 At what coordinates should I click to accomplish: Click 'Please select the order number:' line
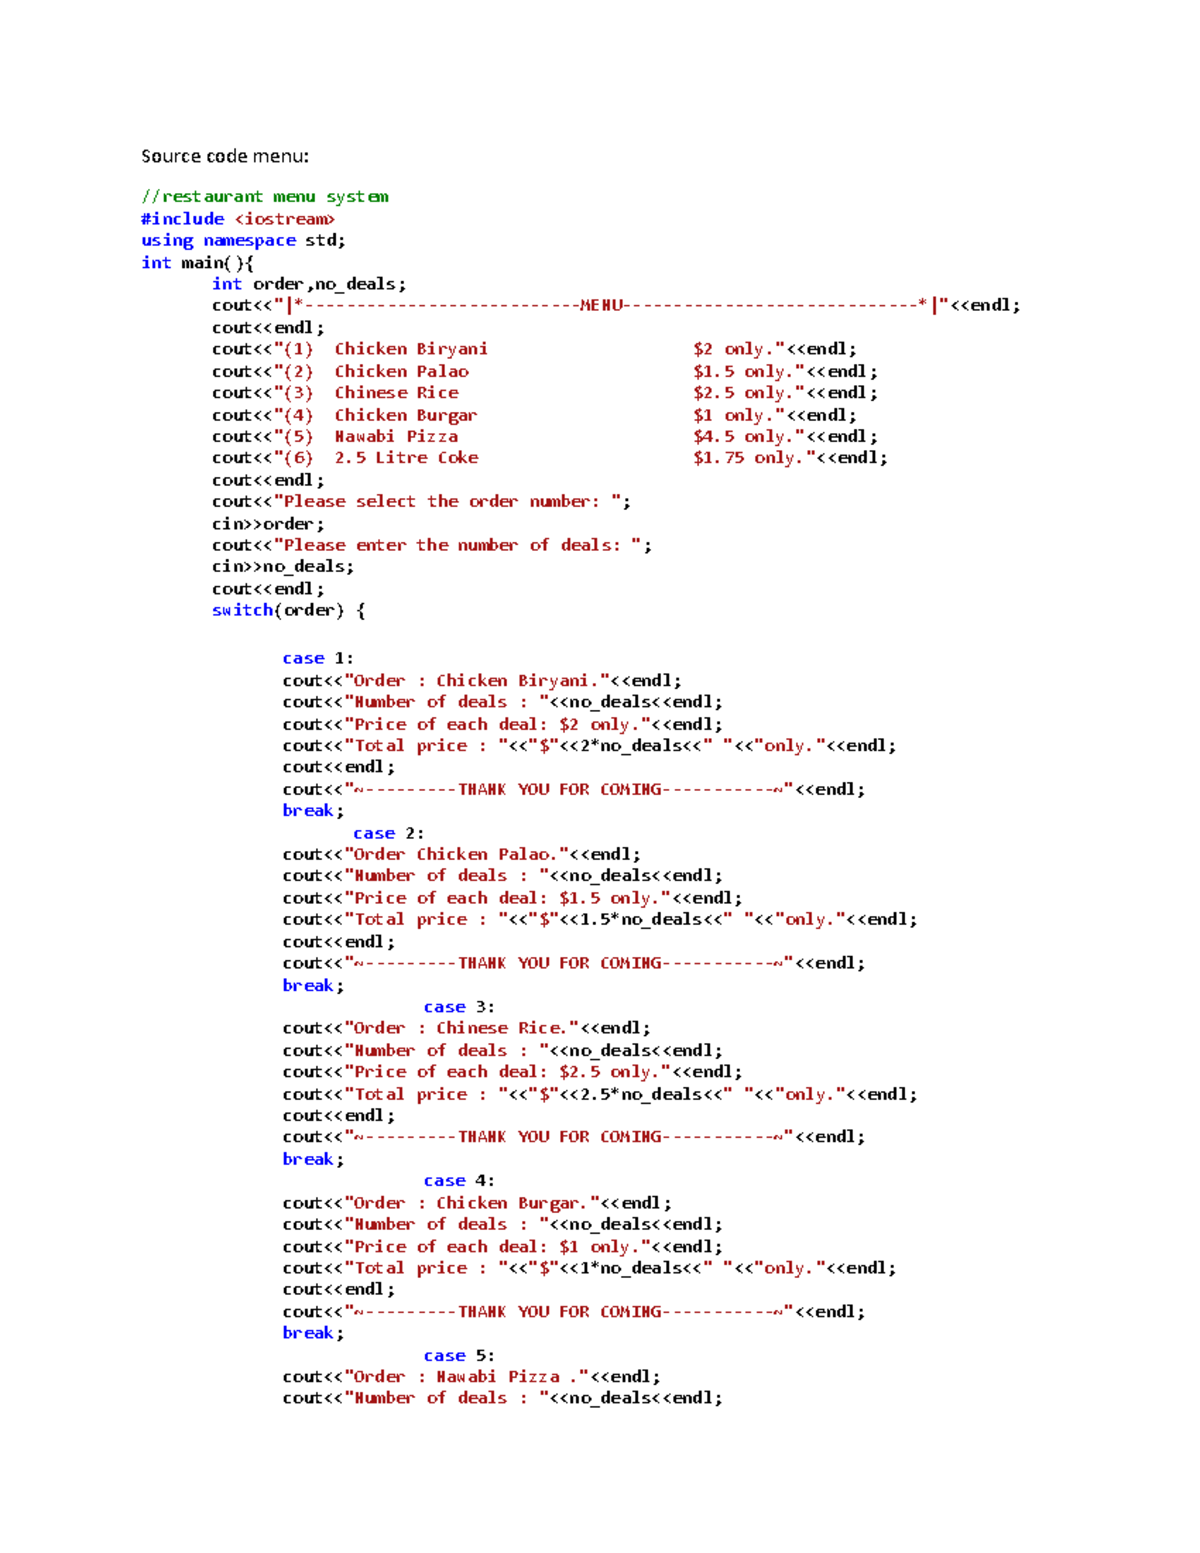[422, 502]
